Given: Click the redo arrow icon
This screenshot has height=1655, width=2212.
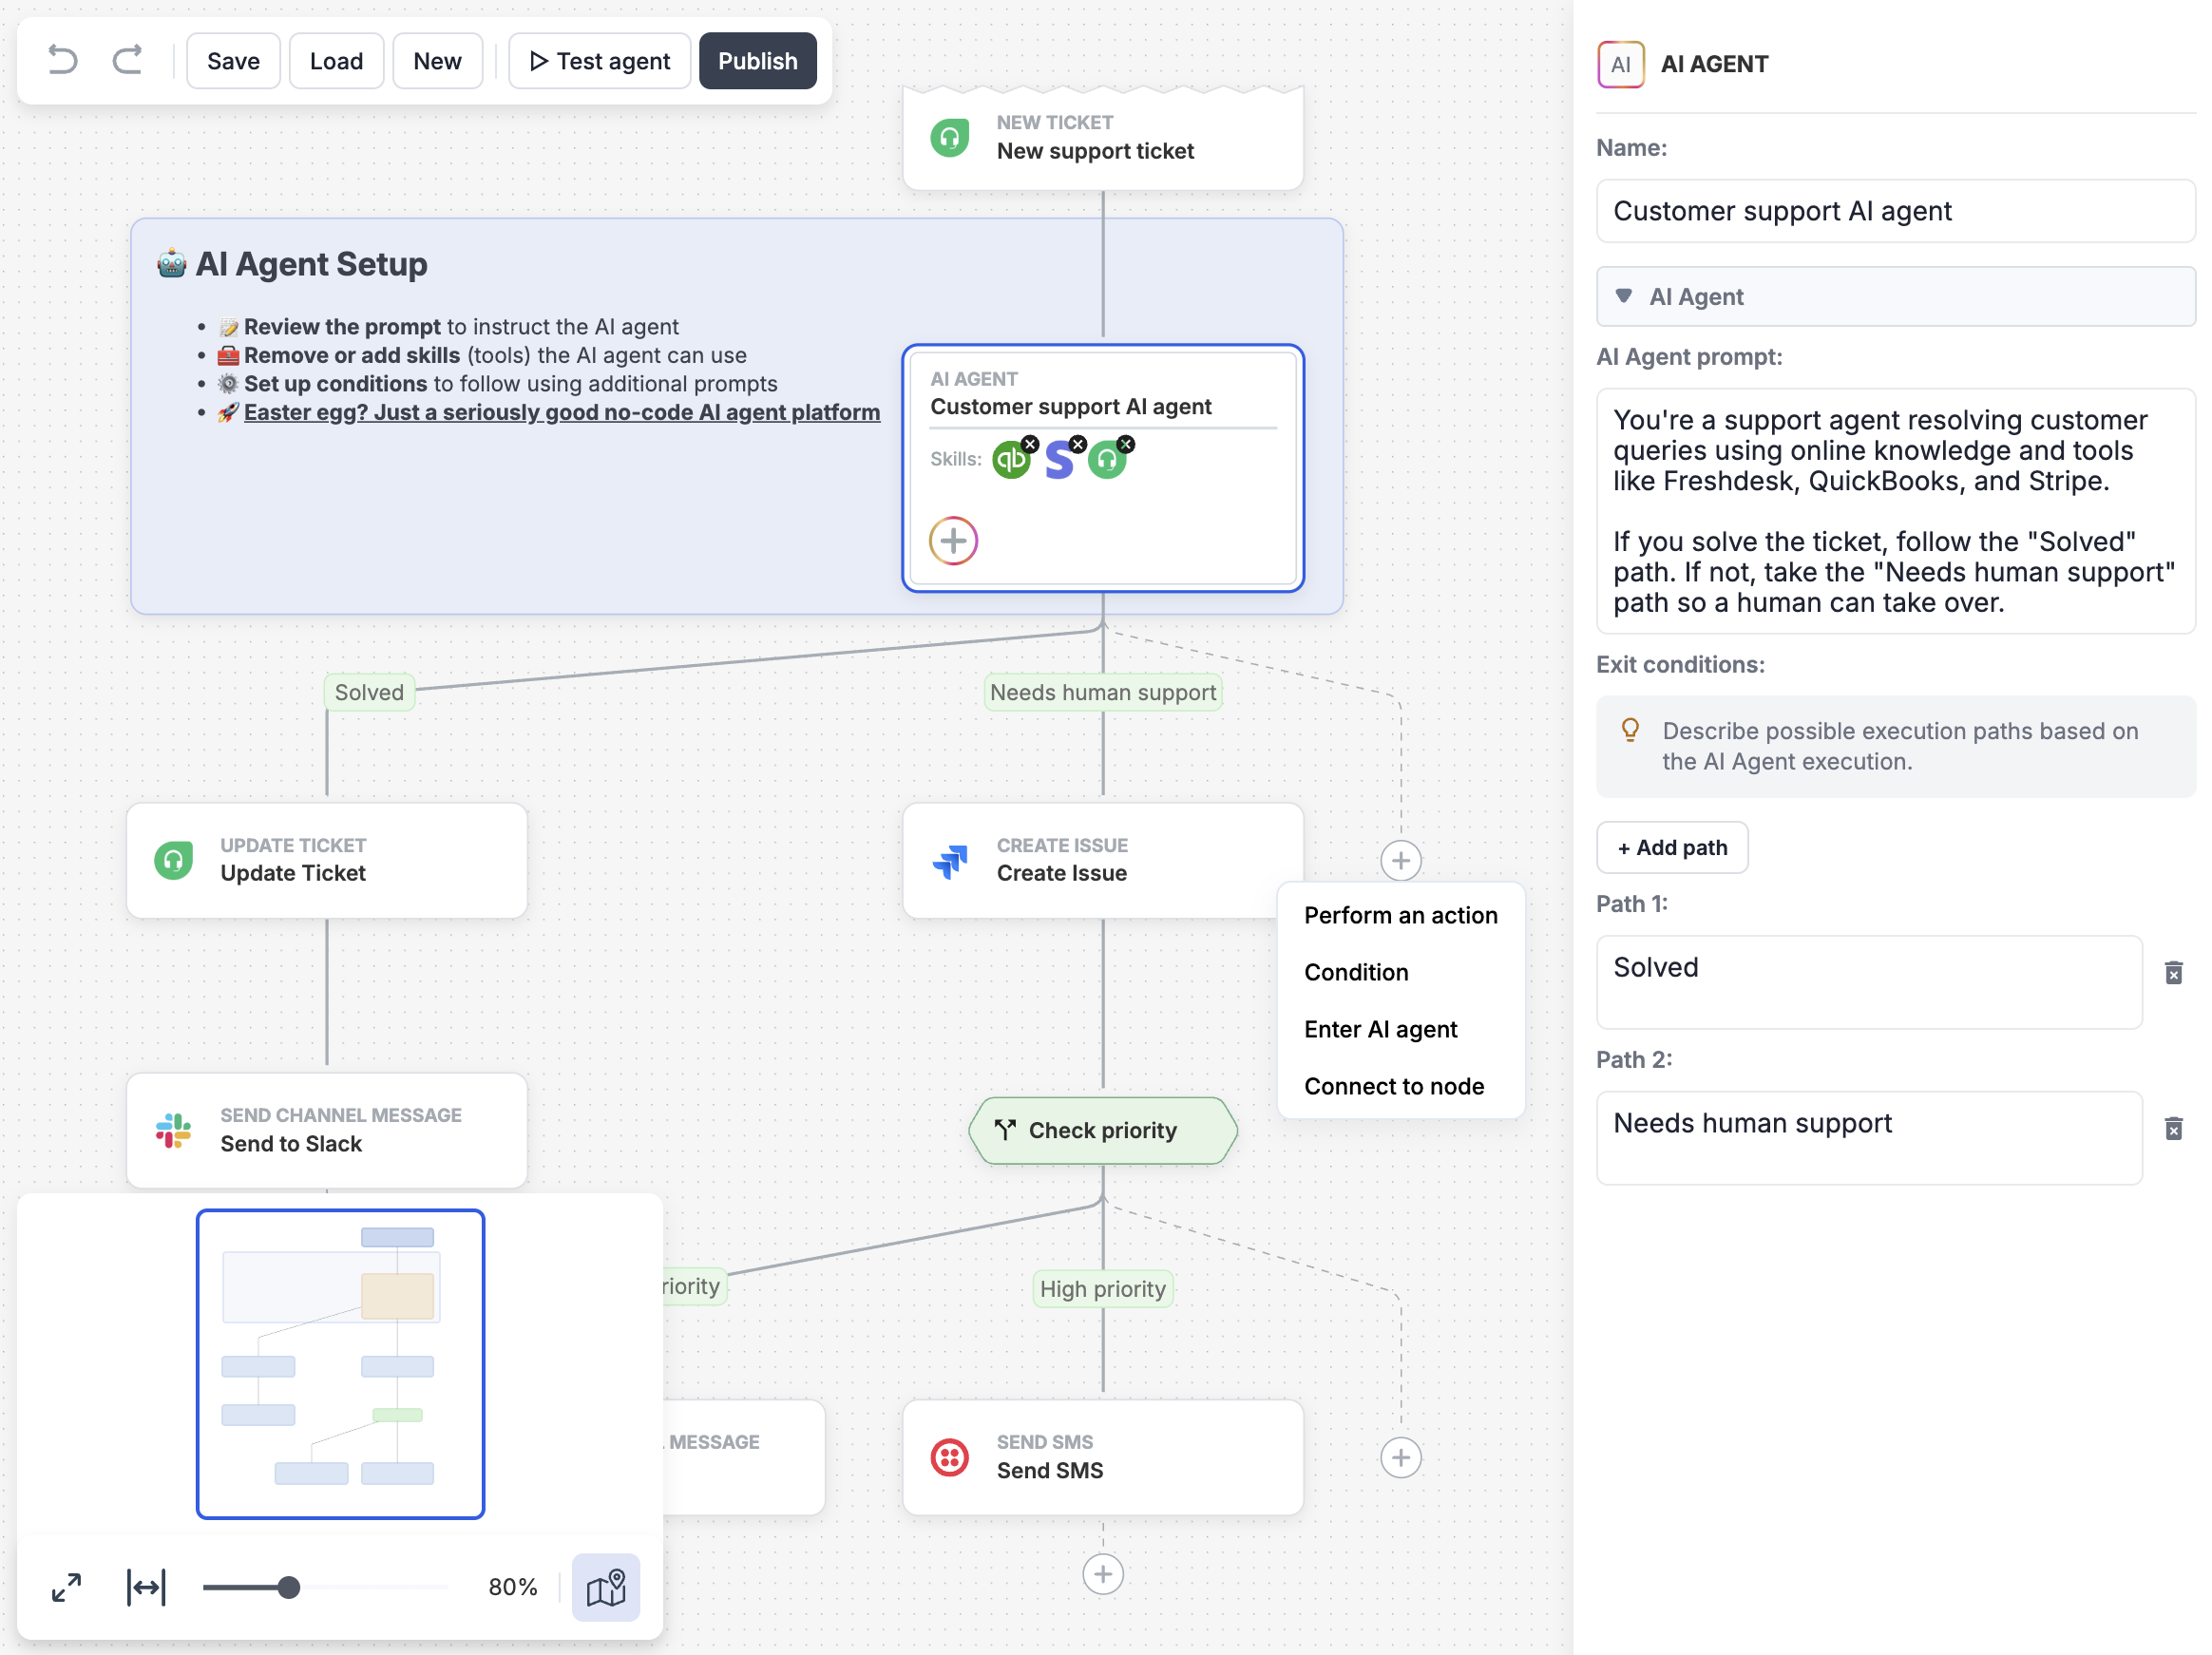Looking at the screenshot, I should (127, 61).
